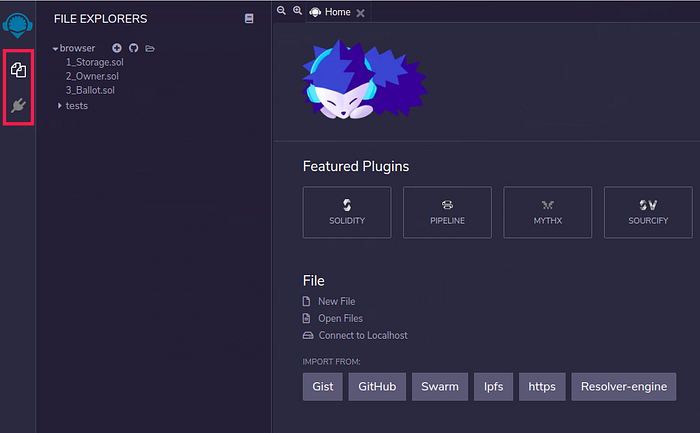Activate the Sourcify featured plugin

tap(648, 212)
